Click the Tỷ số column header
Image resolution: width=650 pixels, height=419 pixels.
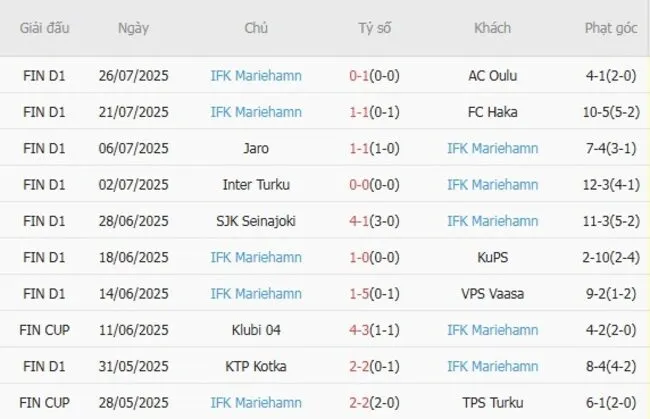pos(375,28)
